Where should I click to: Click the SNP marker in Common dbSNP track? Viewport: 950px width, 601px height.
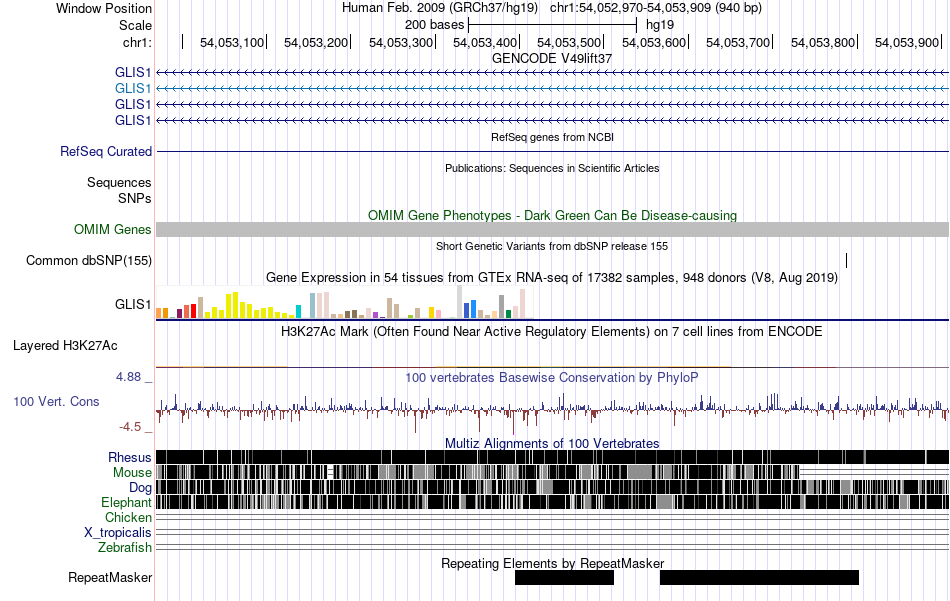(846, 261)
